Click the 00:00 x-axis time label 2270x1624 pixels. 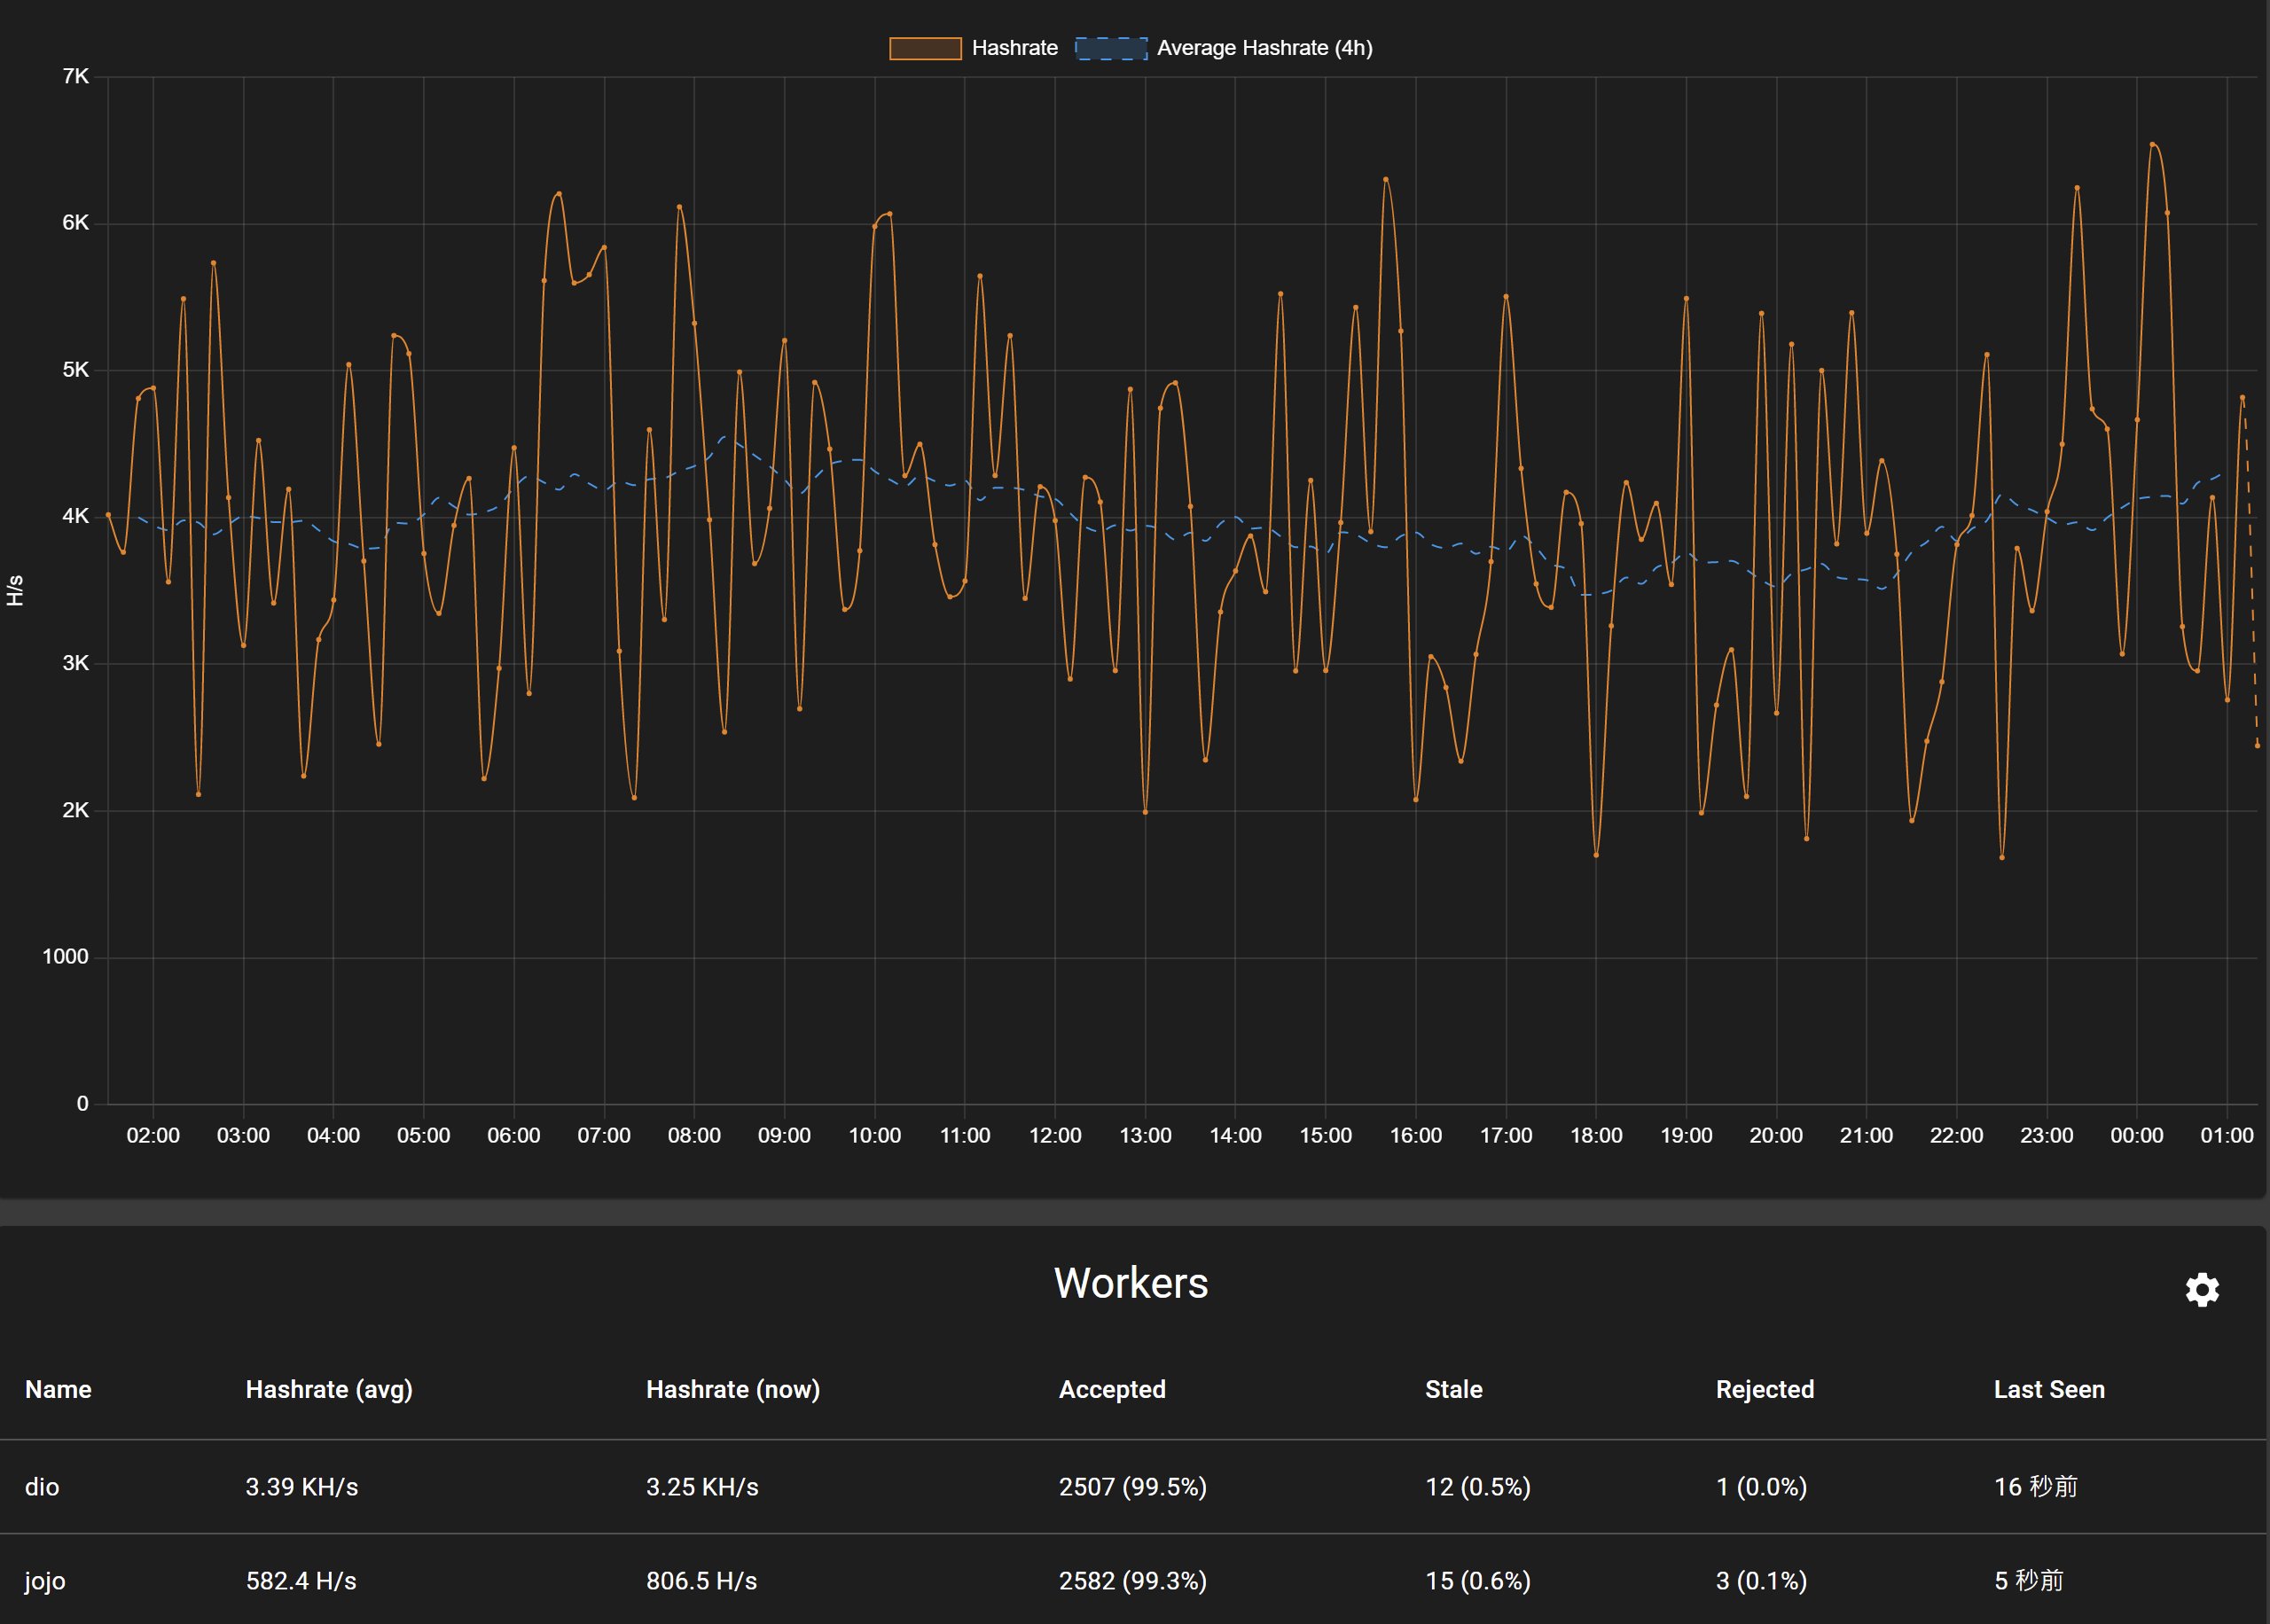(2137, 1136)
